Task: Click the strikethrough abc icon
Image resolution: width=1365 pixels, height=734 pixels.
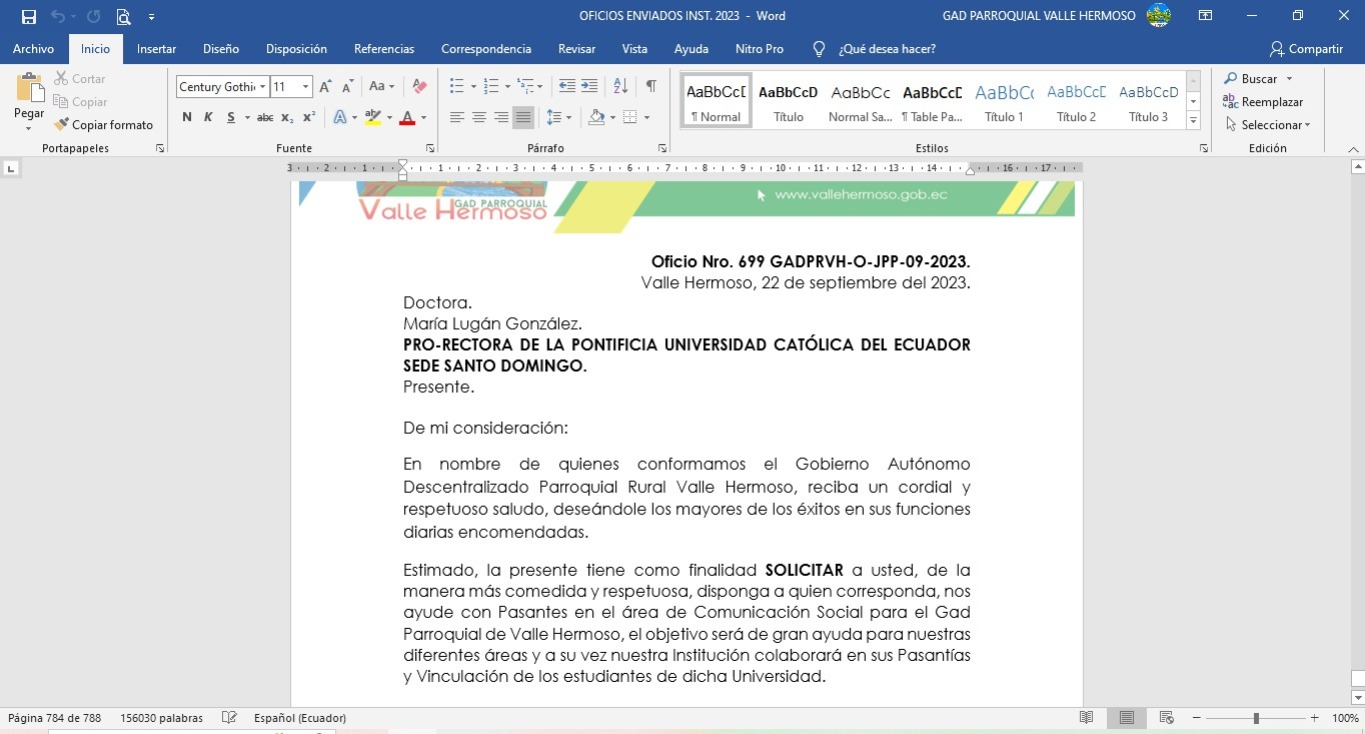Action: [265, 117]
